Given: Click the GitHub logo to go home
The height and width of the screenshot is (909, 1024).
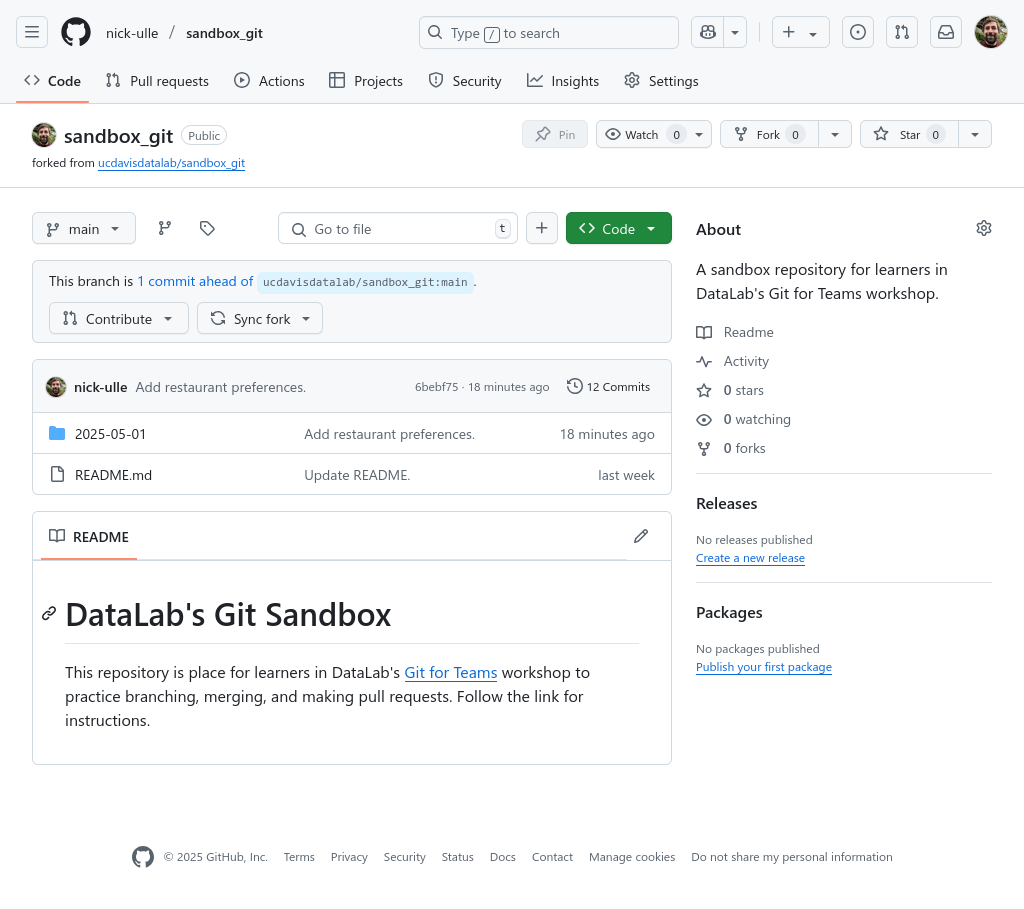Looking at the screenshot, I should point(75,31).
